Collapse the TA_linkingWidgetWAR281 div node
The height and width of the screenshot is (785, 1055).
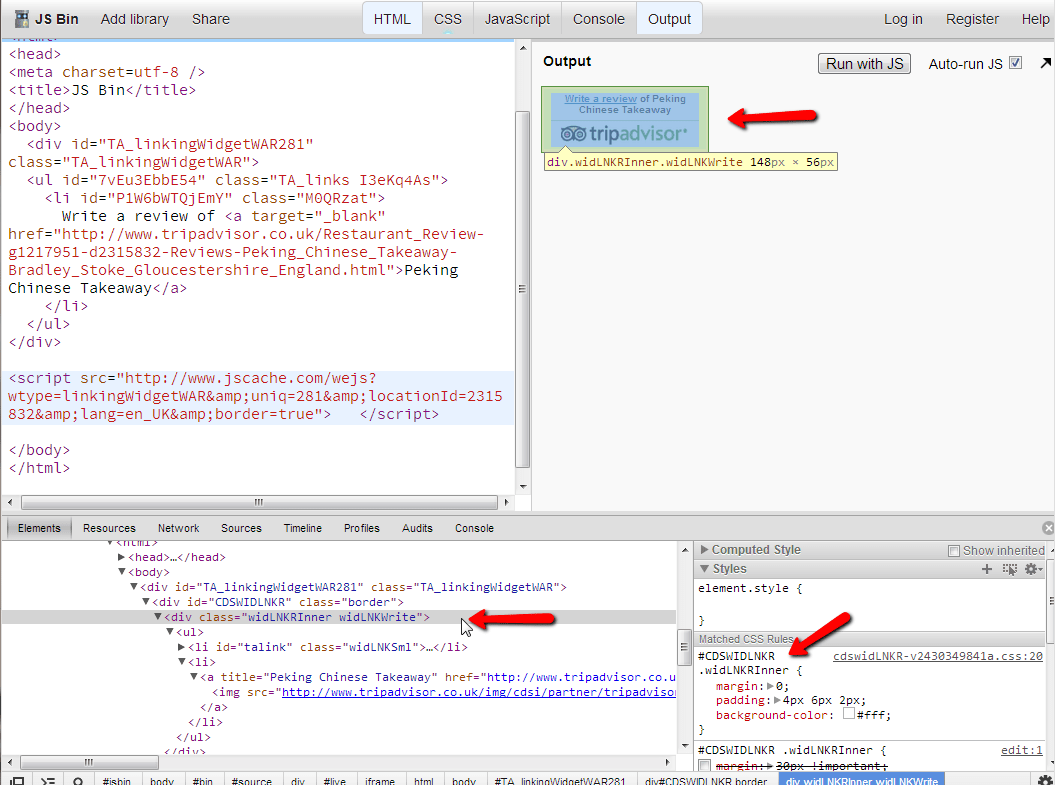[x=134, y=587]
